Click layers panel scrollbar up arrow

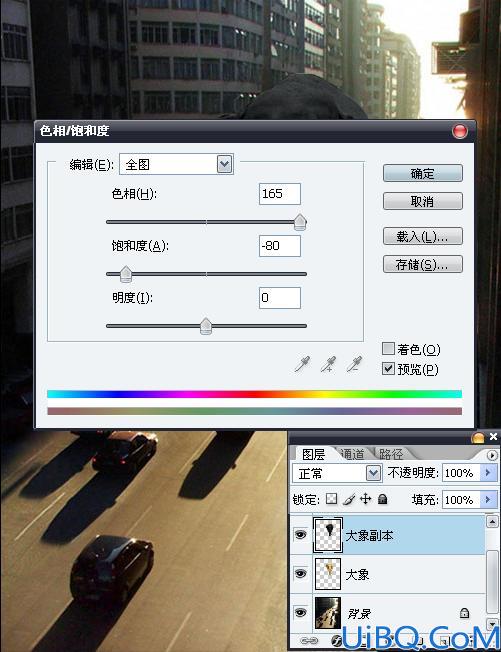tap(492, 522)
